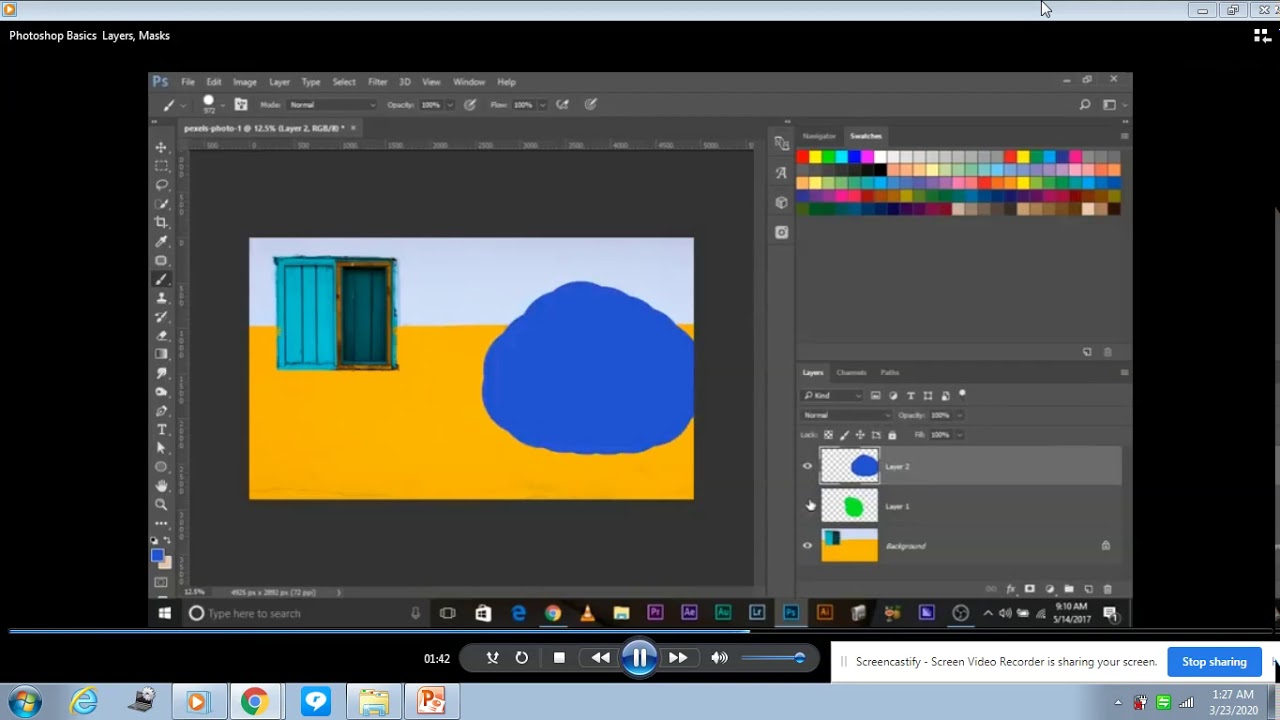
Task: Activate the horizontal Type tool
Action: pos(161,429)
